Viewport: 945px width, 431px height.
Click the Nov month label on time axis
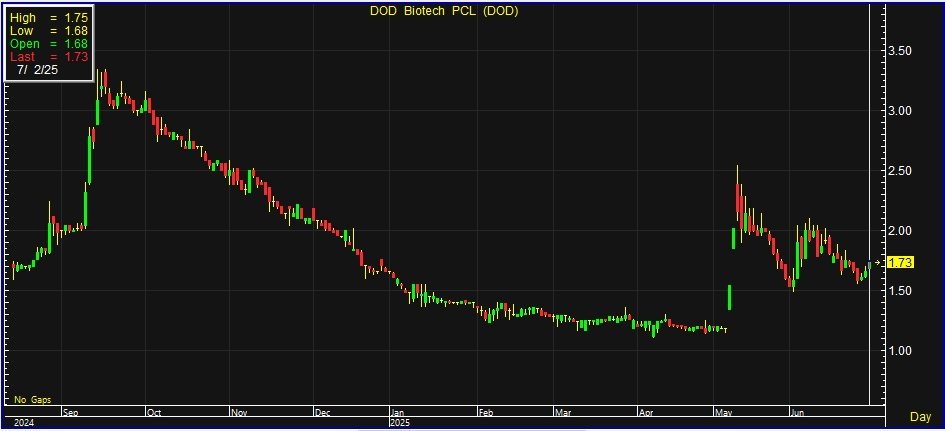239,413
